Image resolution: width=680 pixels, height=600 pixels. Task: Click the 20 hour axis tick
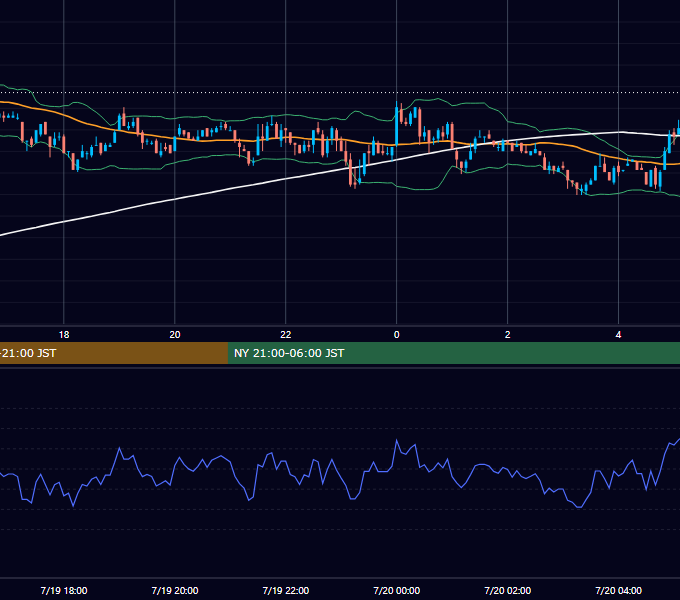click(175, 335)
